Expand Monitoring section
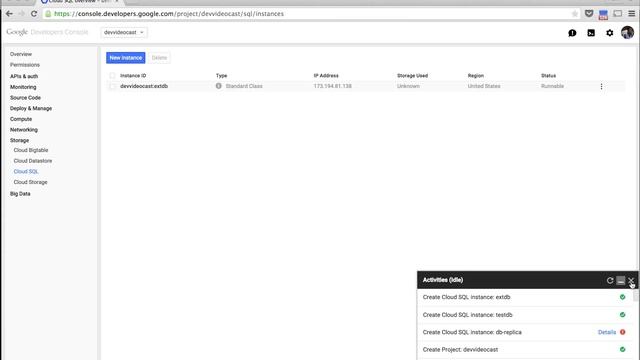 23,87
